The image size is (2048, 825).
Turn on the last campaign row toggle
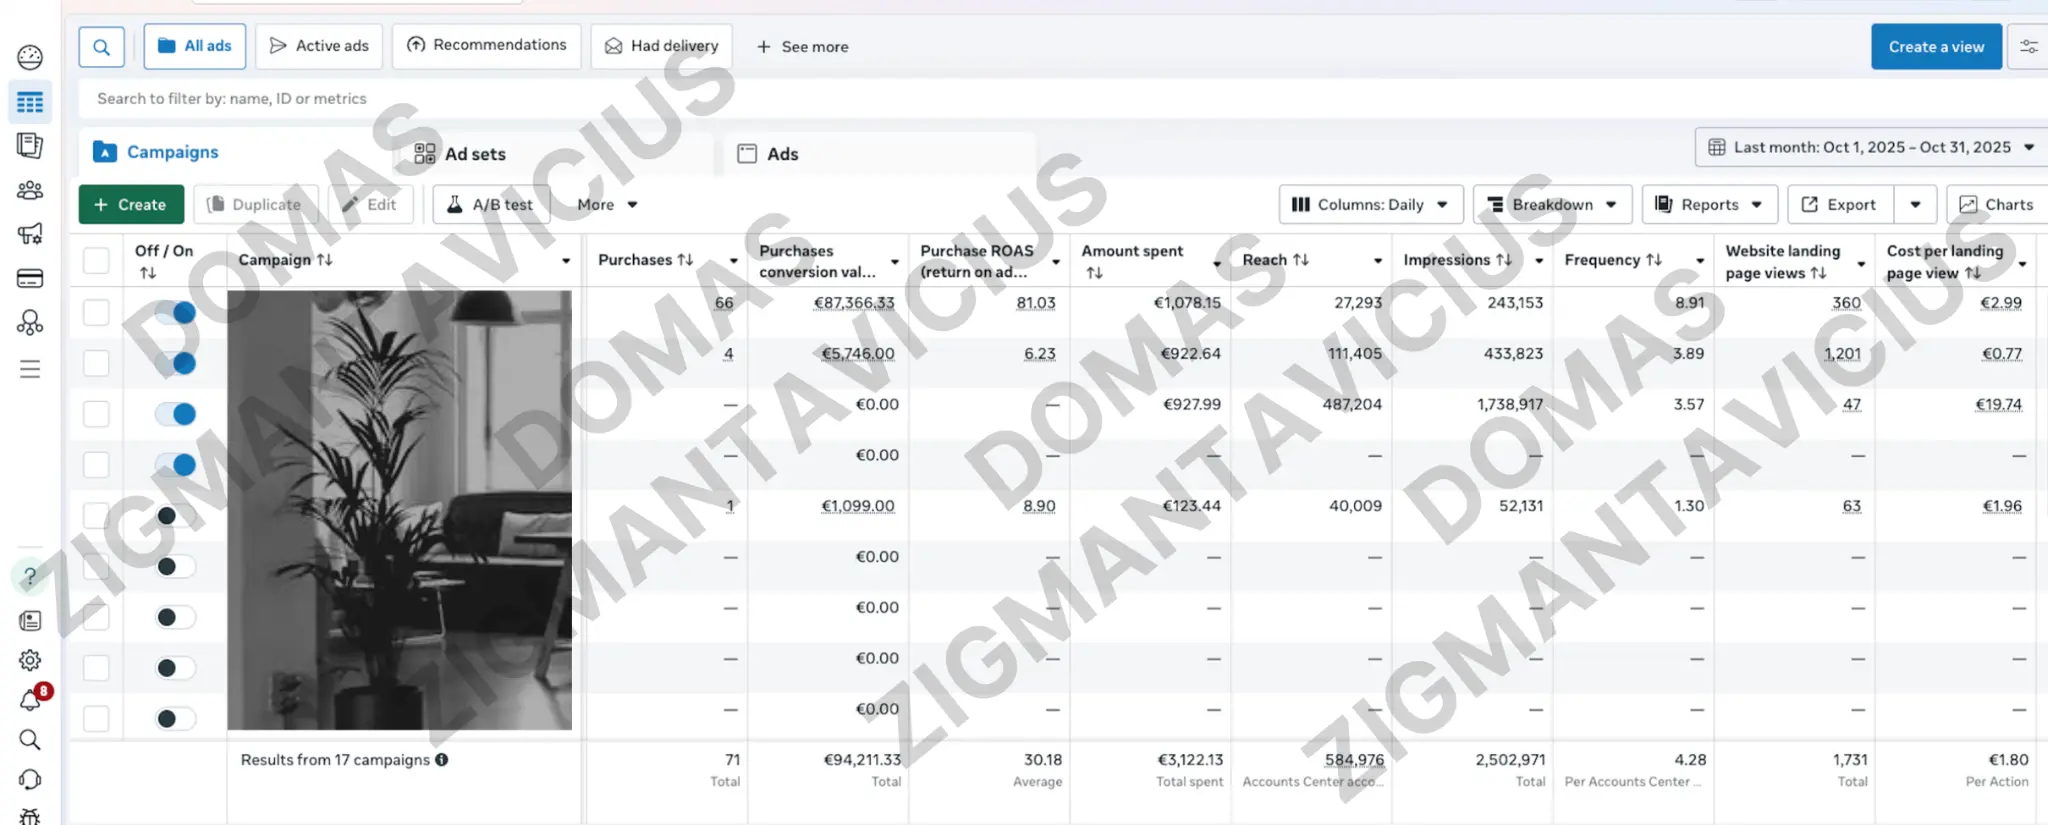(175, 718)
